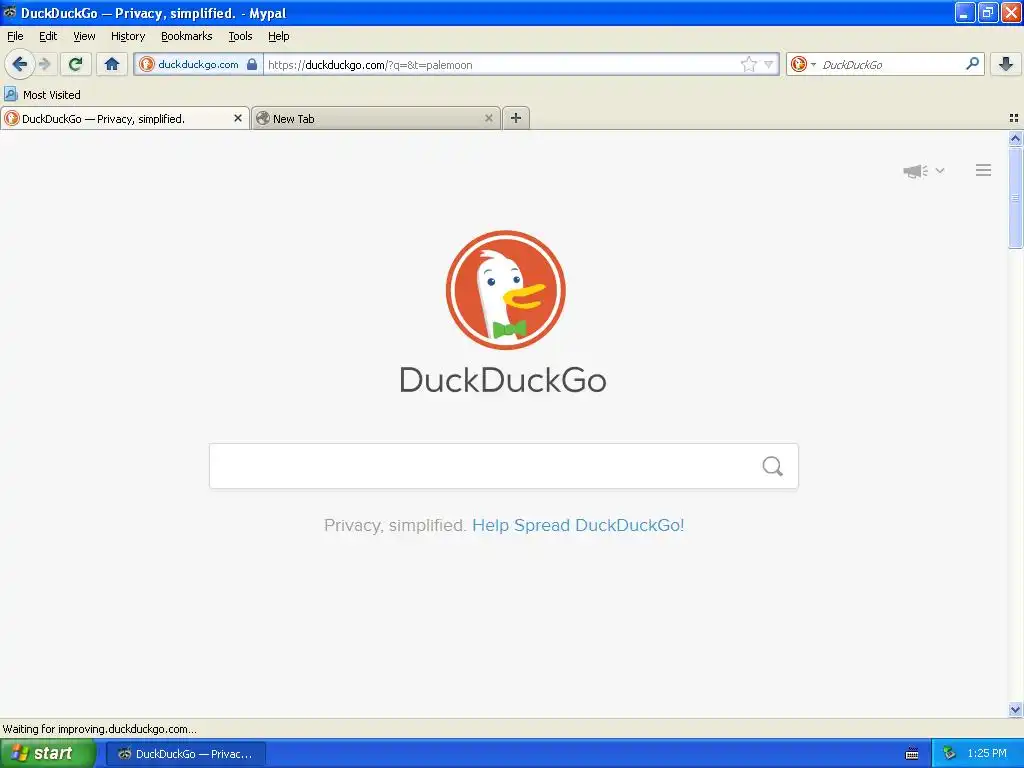Screen dimensions: 1024x768
Task: Click the vertical scrollbar thumb
Action: (1016, 198)
